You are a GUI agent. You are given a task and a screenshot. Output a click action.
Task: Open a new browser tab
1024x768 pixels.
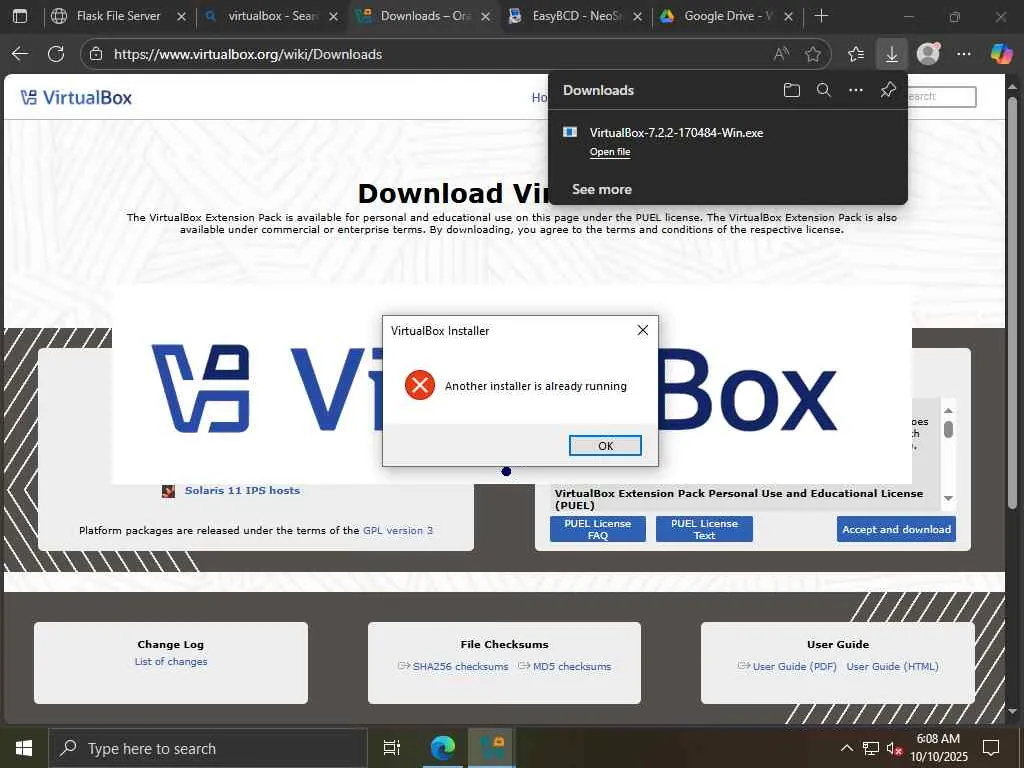coord(822,16)
